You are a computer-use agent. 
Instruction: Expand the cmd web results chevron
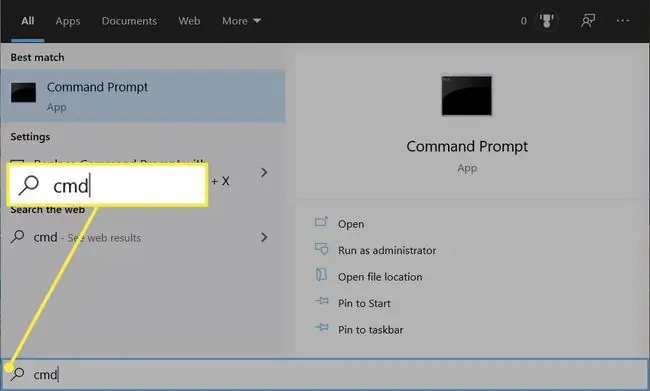264,237
